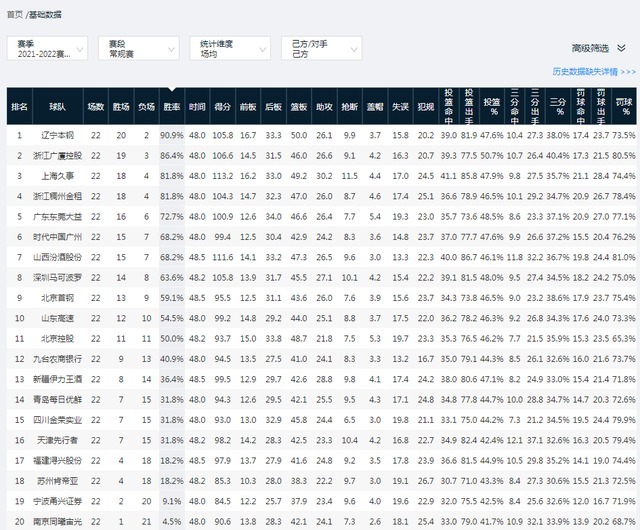Sort by 三分命中 column header
640x530 pixels.
pos(514,107)
